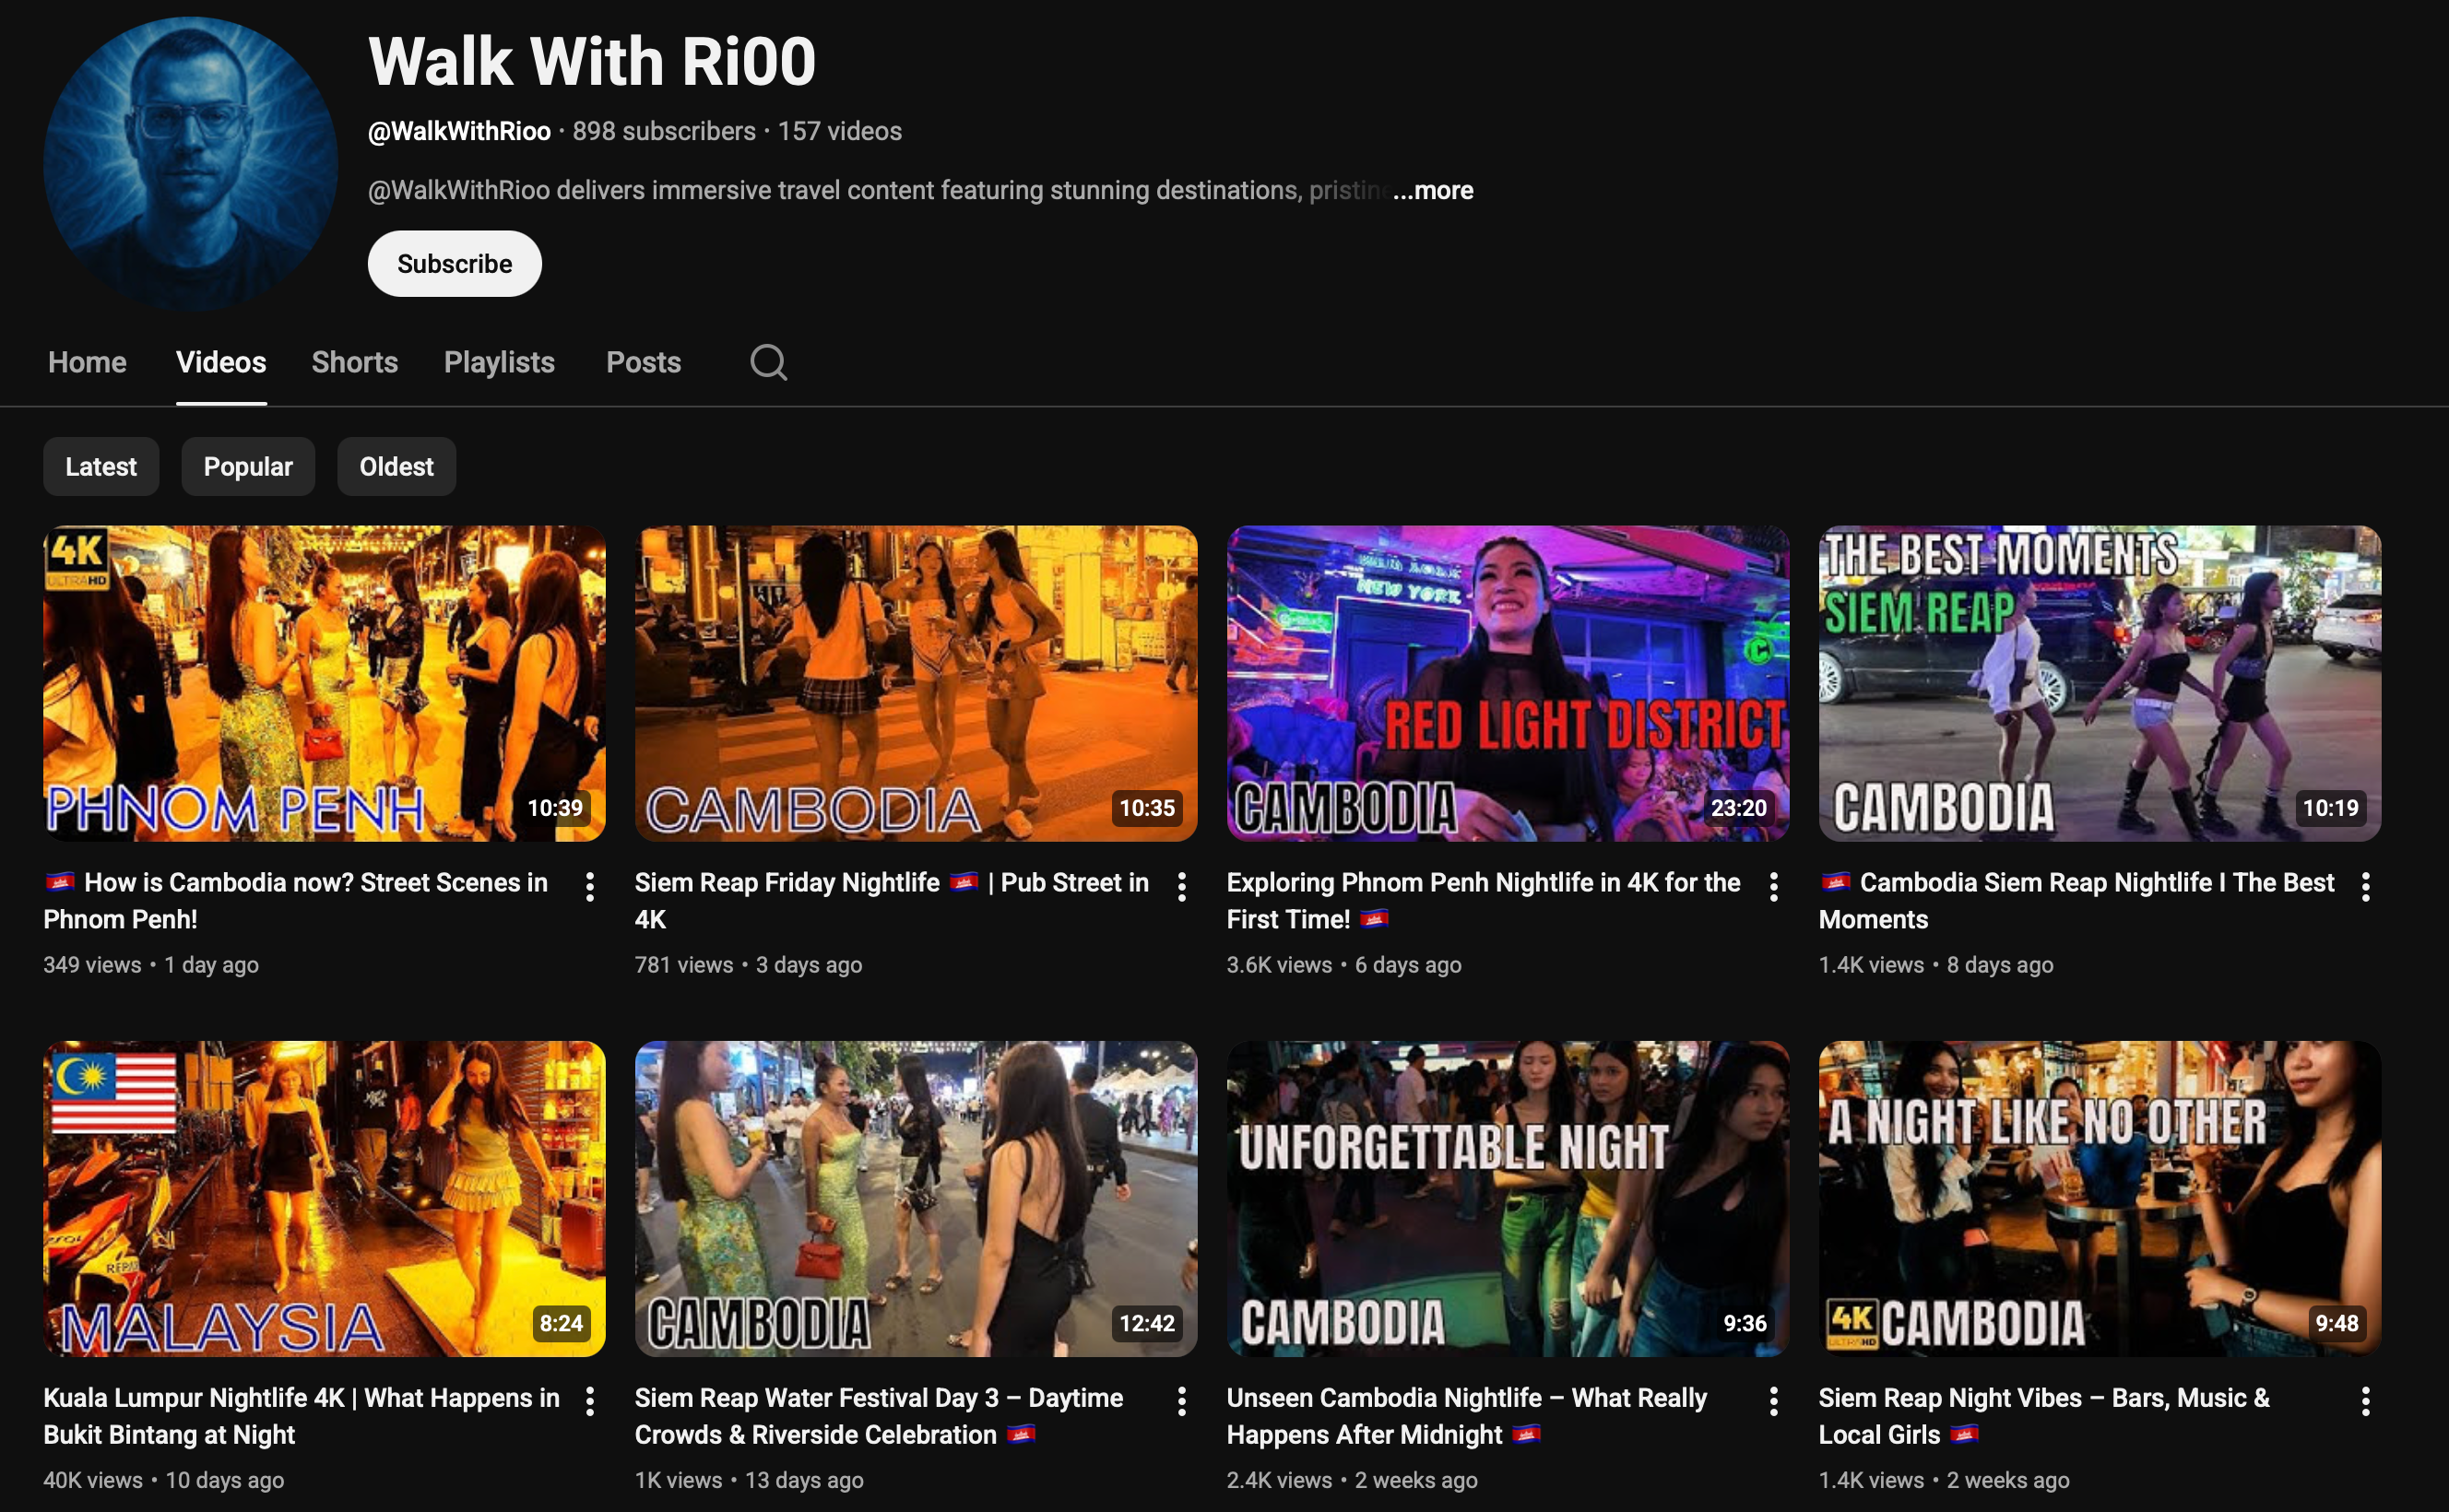The image size is (2449, 1512).
Task: Expand channel description with ...more
Action: point(1432,190)
